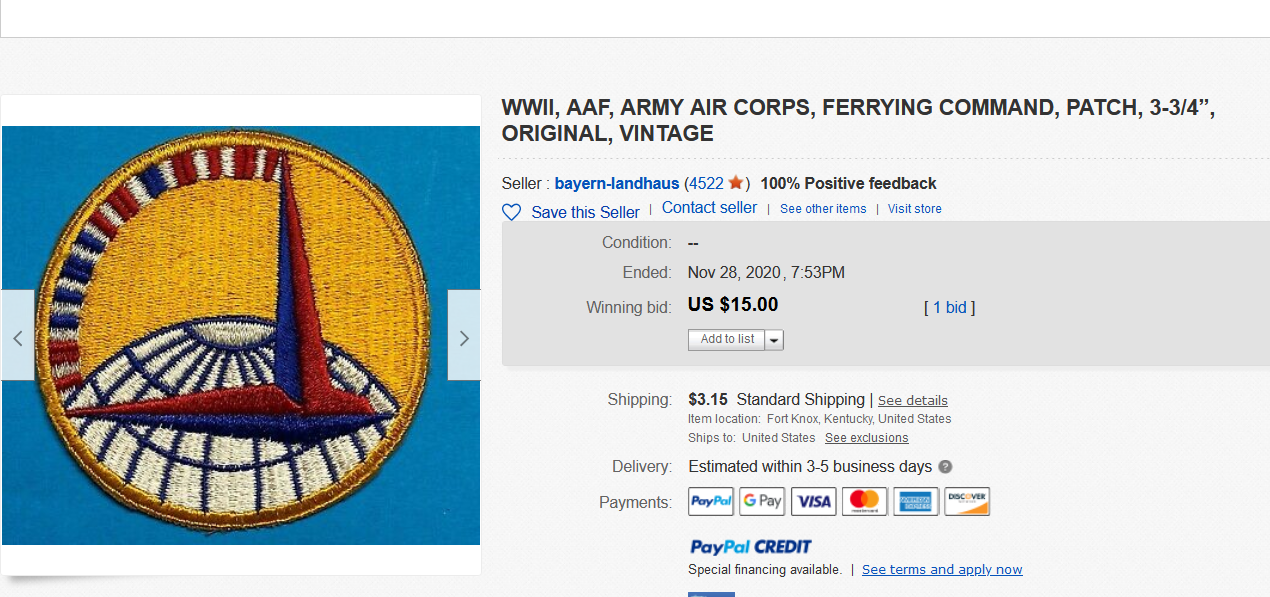The width and height of the screenshot is (1270, 597).
Task: Click the next image arrow
Action: tap(464, 336)
